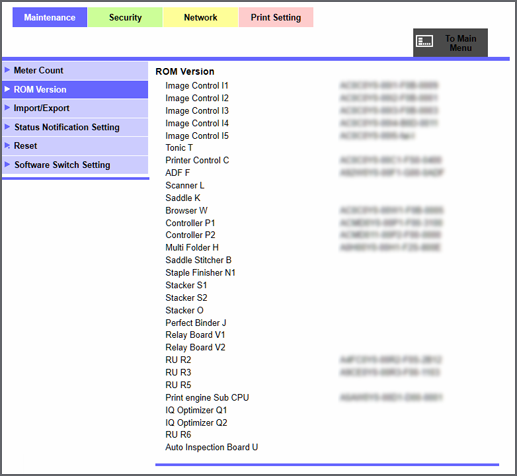This screenshot has width=517, height=476.
Task: Click the arrow beside Software Switch Setting
Action: click(7, 164)
